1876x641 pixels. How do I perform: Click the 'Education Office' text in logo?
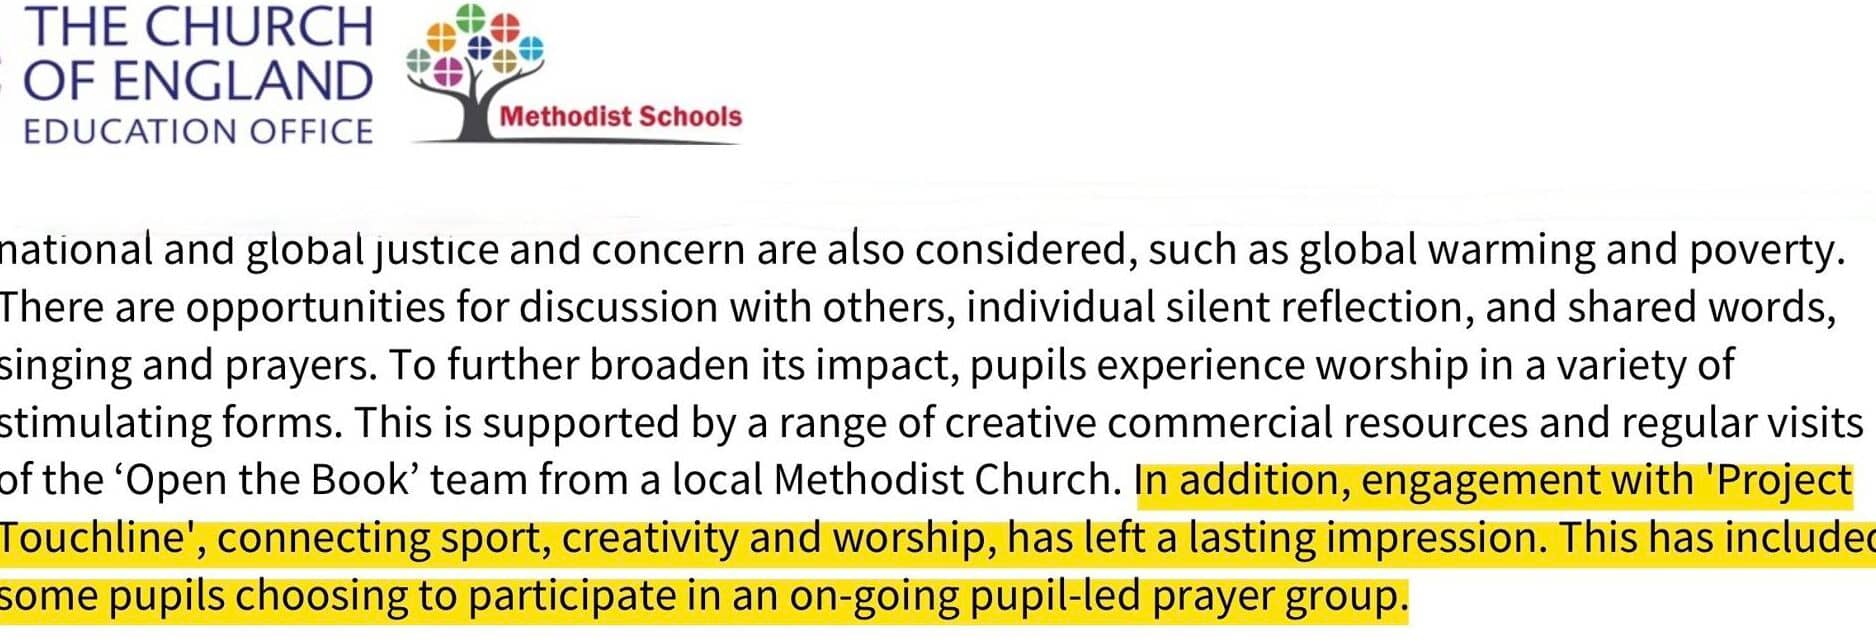197,132
